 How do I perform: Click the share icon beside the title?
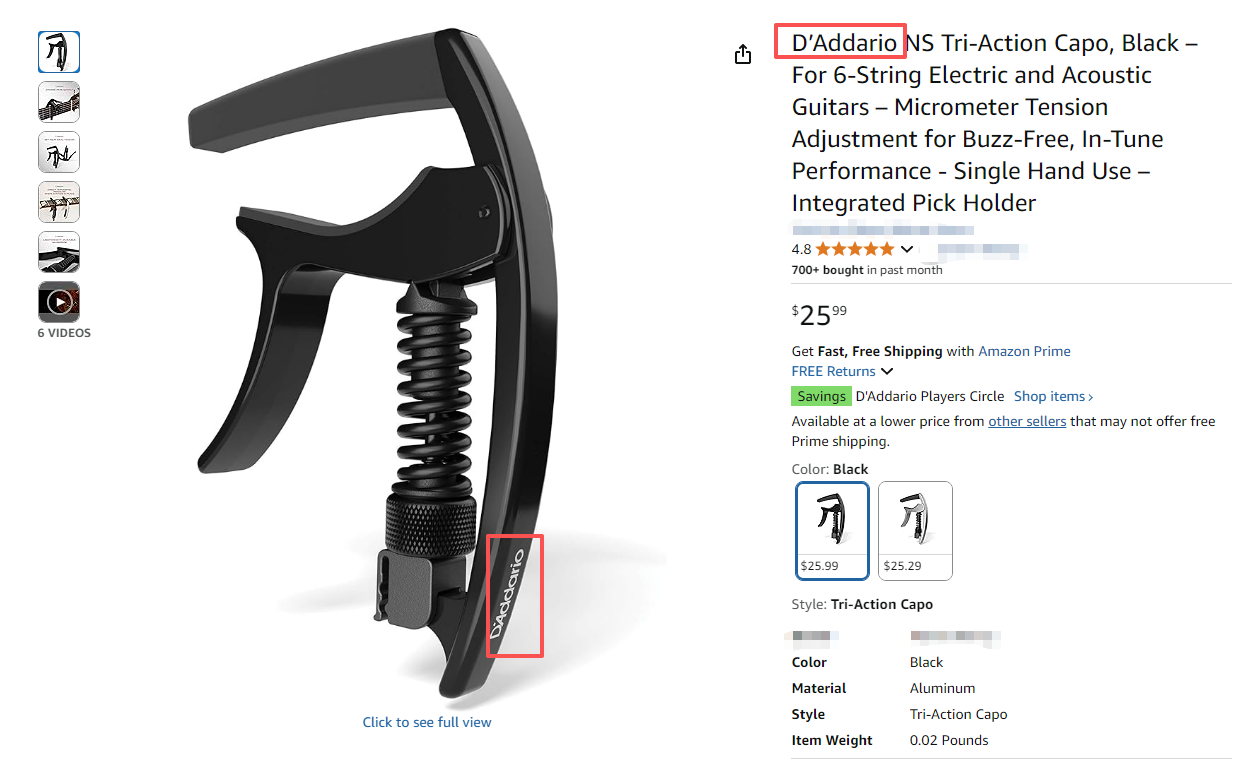point(743,54)
